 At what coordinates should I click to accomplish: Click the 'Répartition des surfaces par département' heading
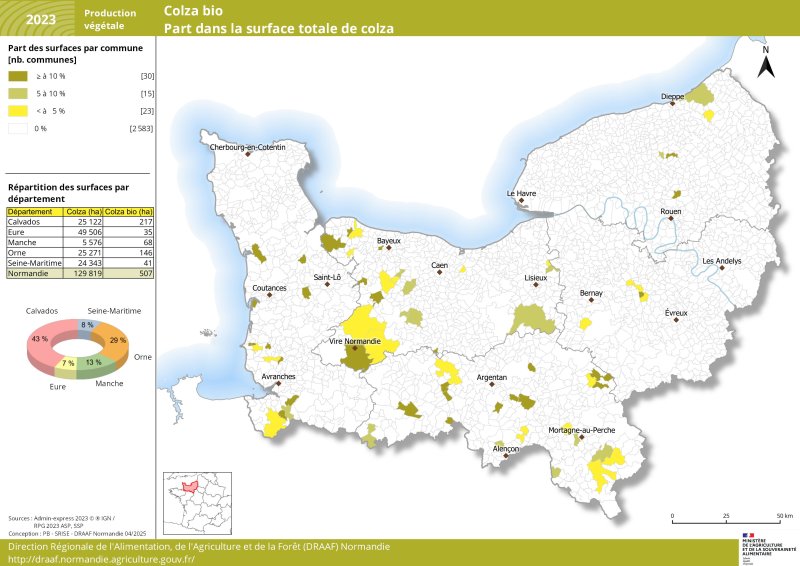pyautogui.click(x=68, y=193)
